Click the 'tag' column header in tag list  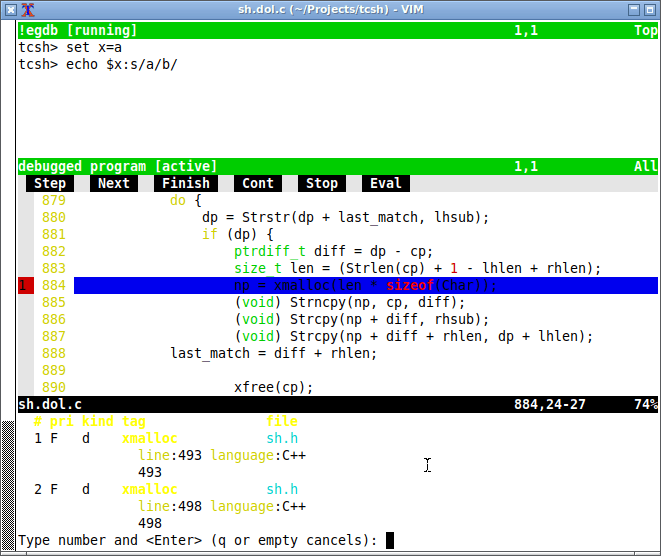tap(134, 421)
